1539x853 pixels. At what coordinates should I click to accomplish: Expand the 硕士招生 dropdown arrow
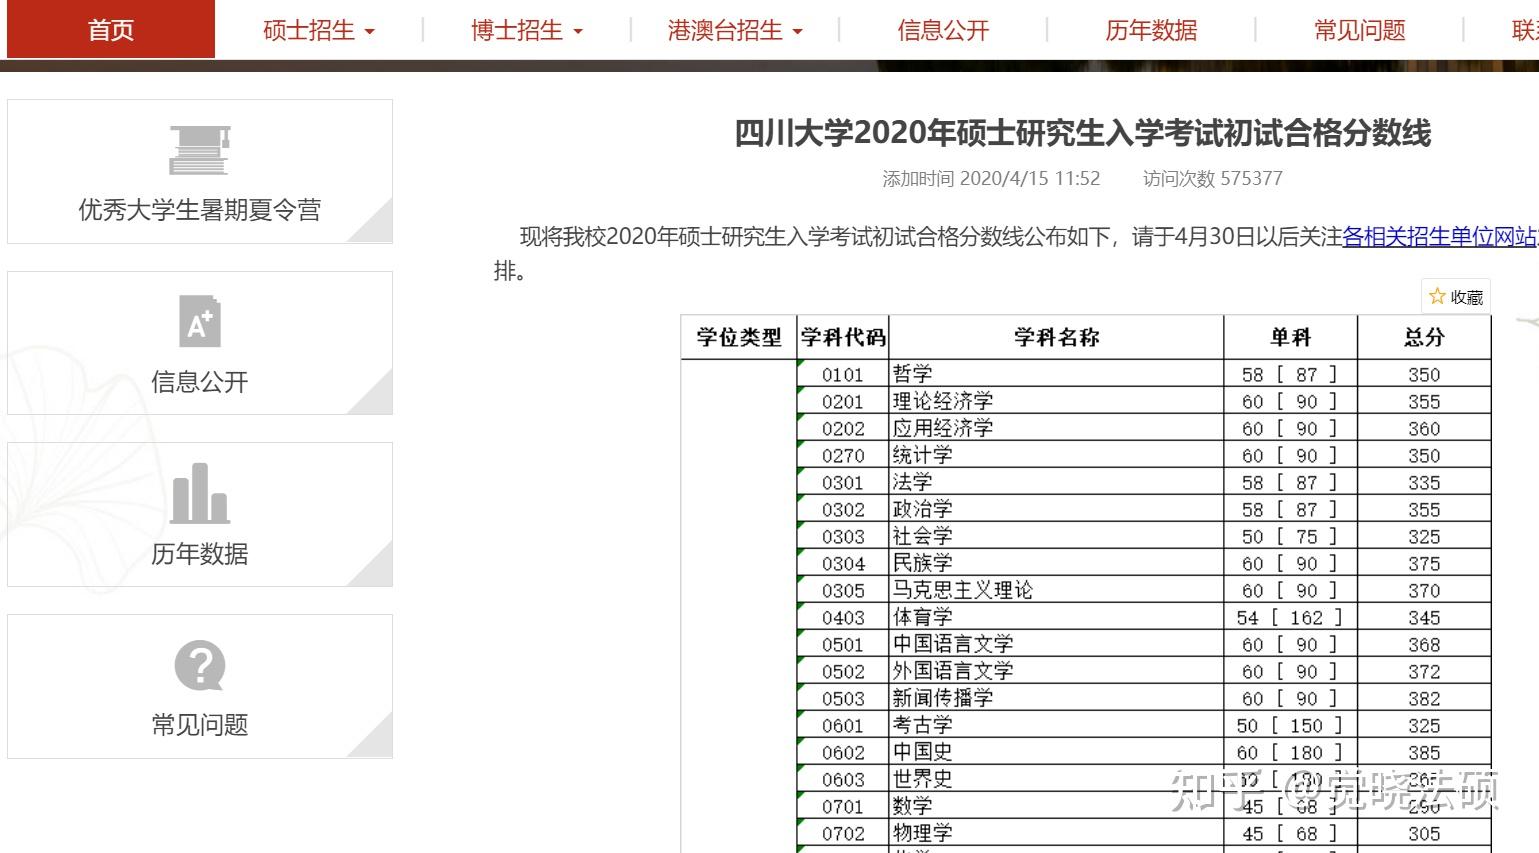(370, 32)
